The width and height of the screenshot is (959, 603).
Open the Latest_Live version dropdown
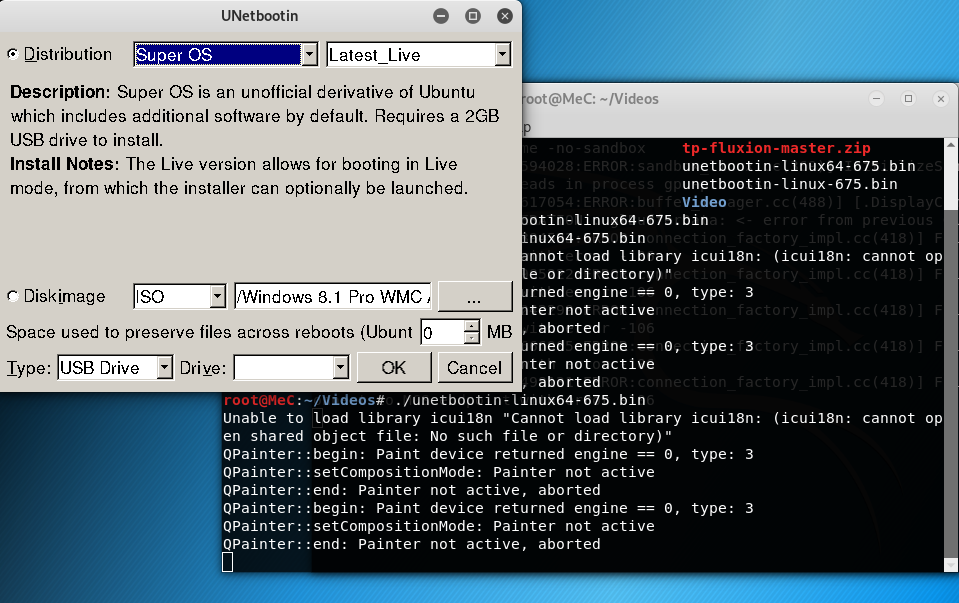(419, 54)
